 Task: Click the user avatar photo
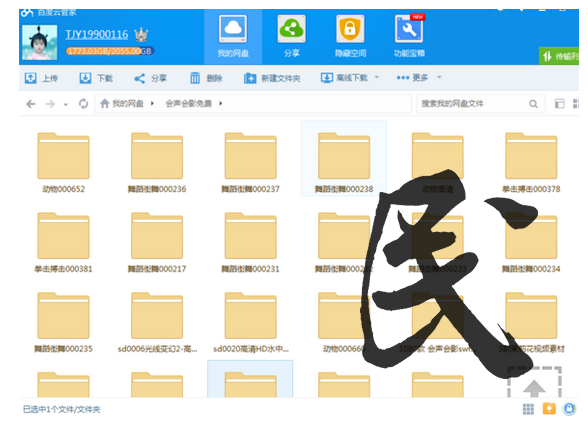coord(40,42)
